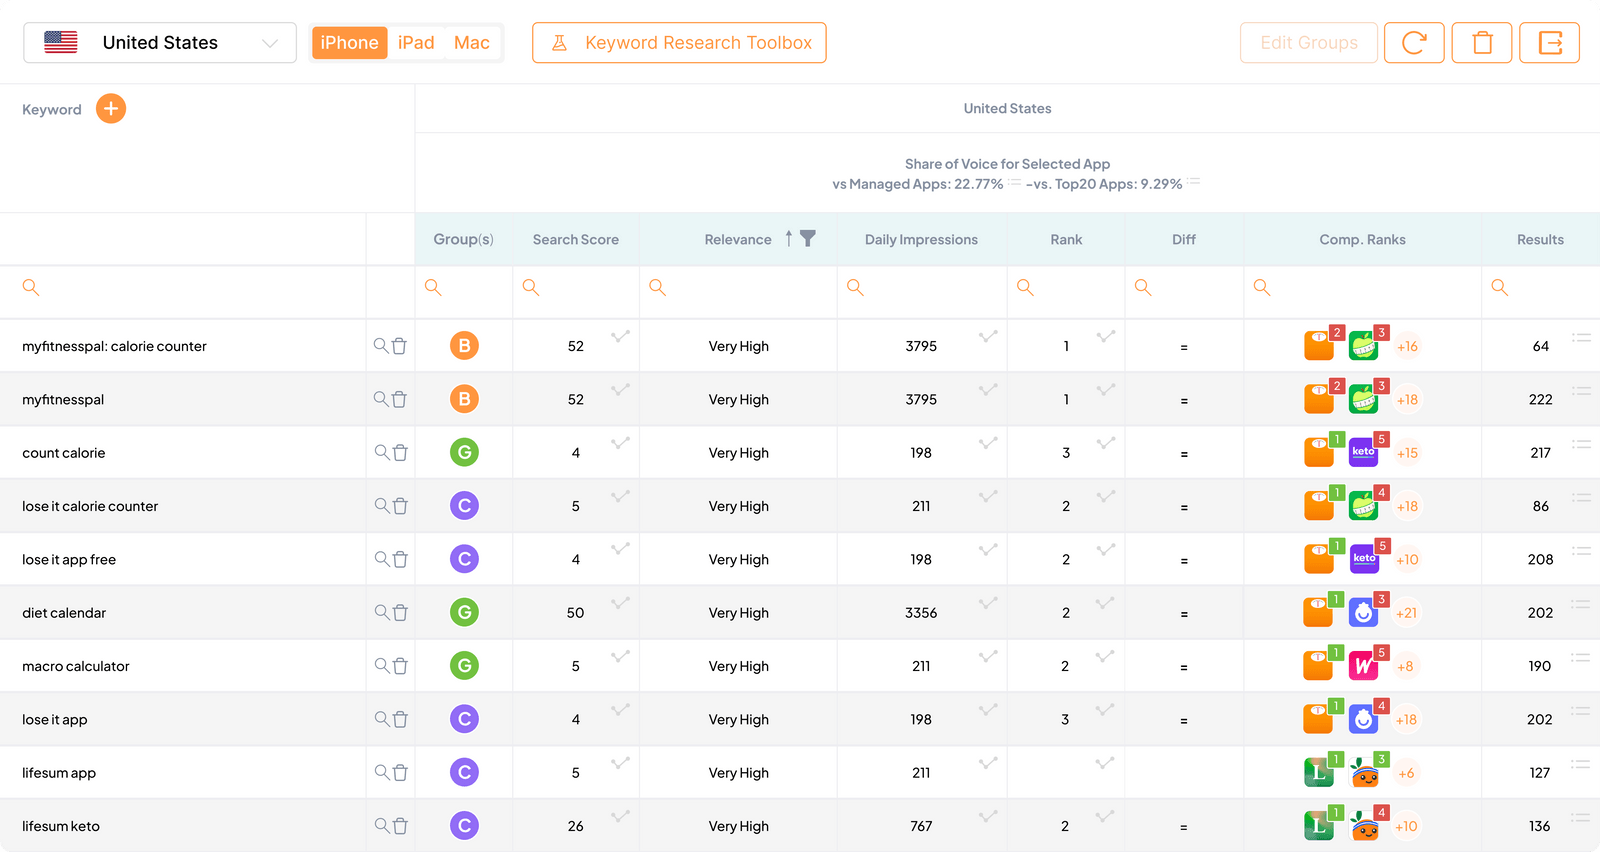The width and height of the screenshot is (1600, 852).
Task: Open the United States country dropdown
Action: [x=160, y=43]
